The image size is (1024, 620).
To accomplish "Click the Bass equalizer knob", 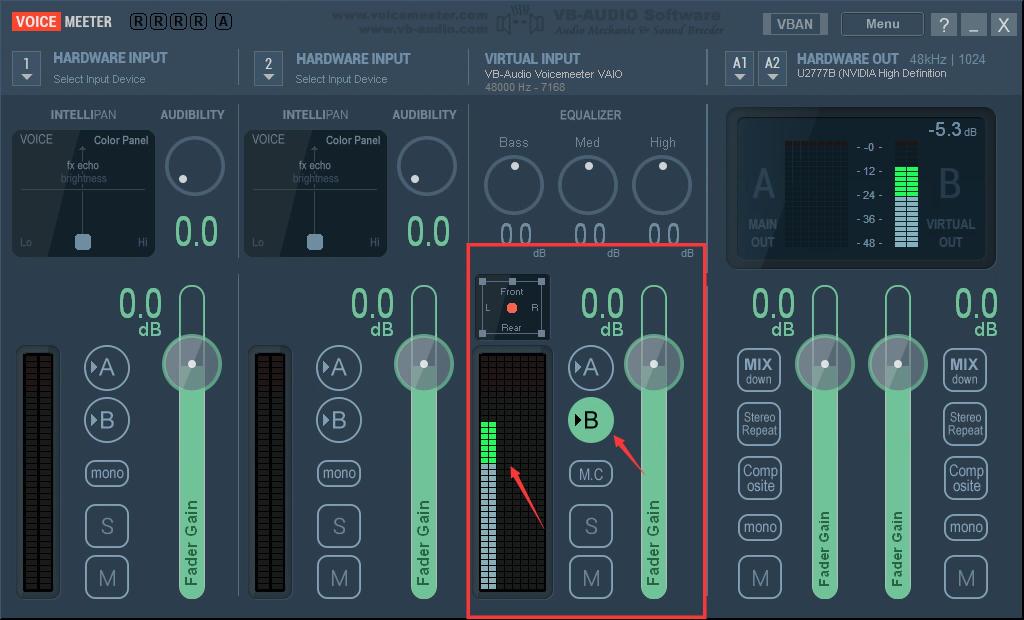I will [x=514, y=185].
